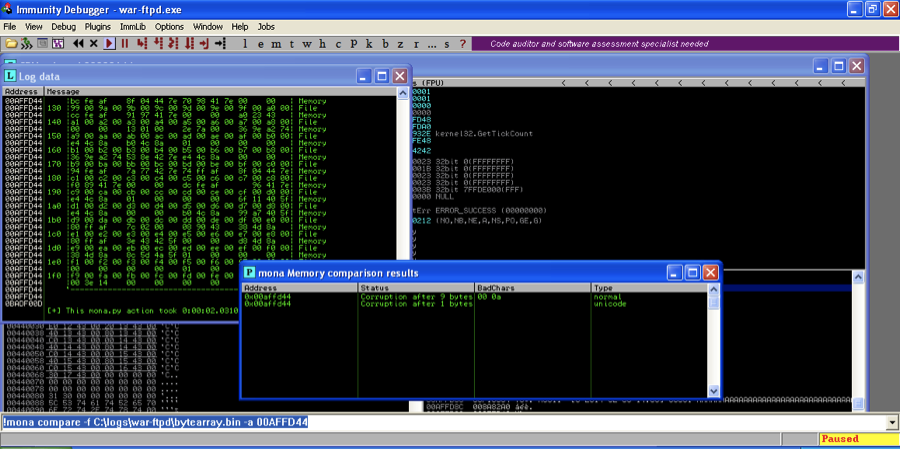
Task: Open call stack with 'k' button
Action: click(x=369, y=44)
